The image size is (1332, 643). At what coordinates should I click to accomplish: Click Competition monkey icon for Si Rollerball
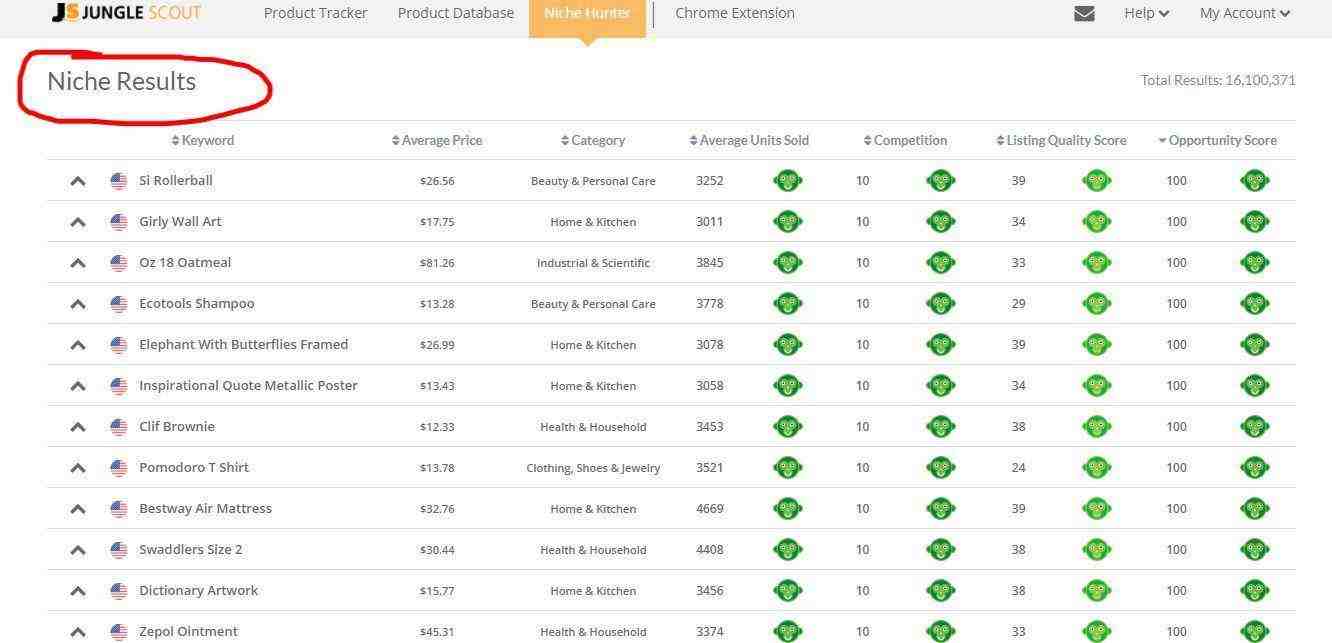pos(941,181)
